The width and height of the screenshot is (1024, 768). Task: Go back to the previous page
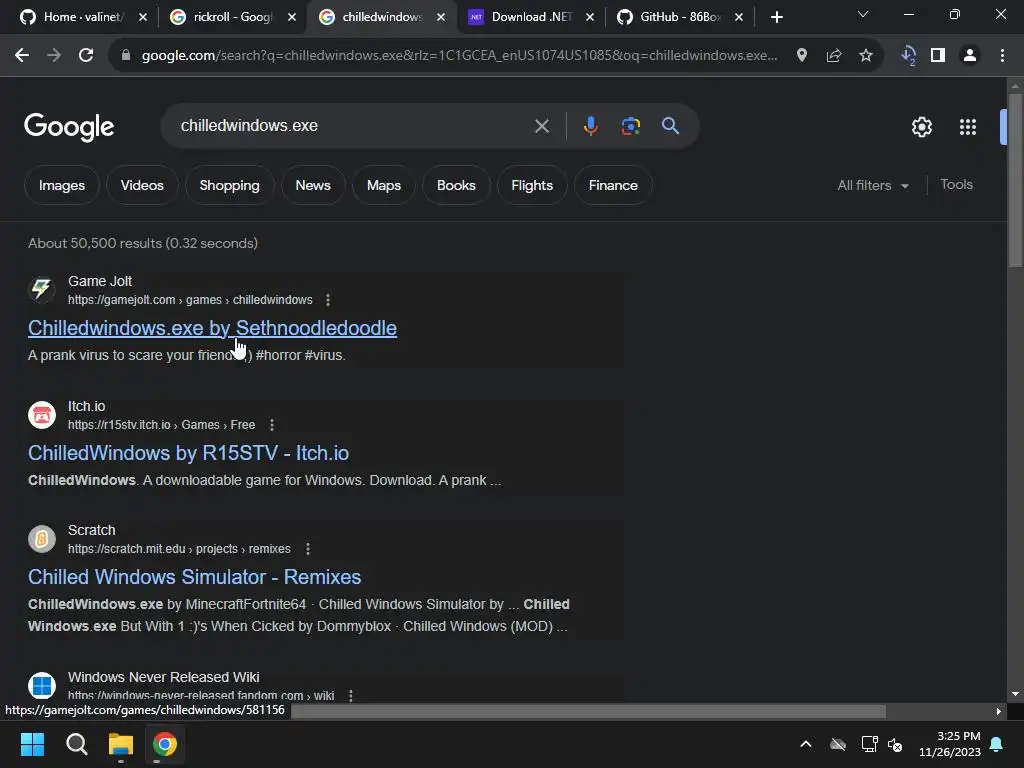(x=22, y=56)
